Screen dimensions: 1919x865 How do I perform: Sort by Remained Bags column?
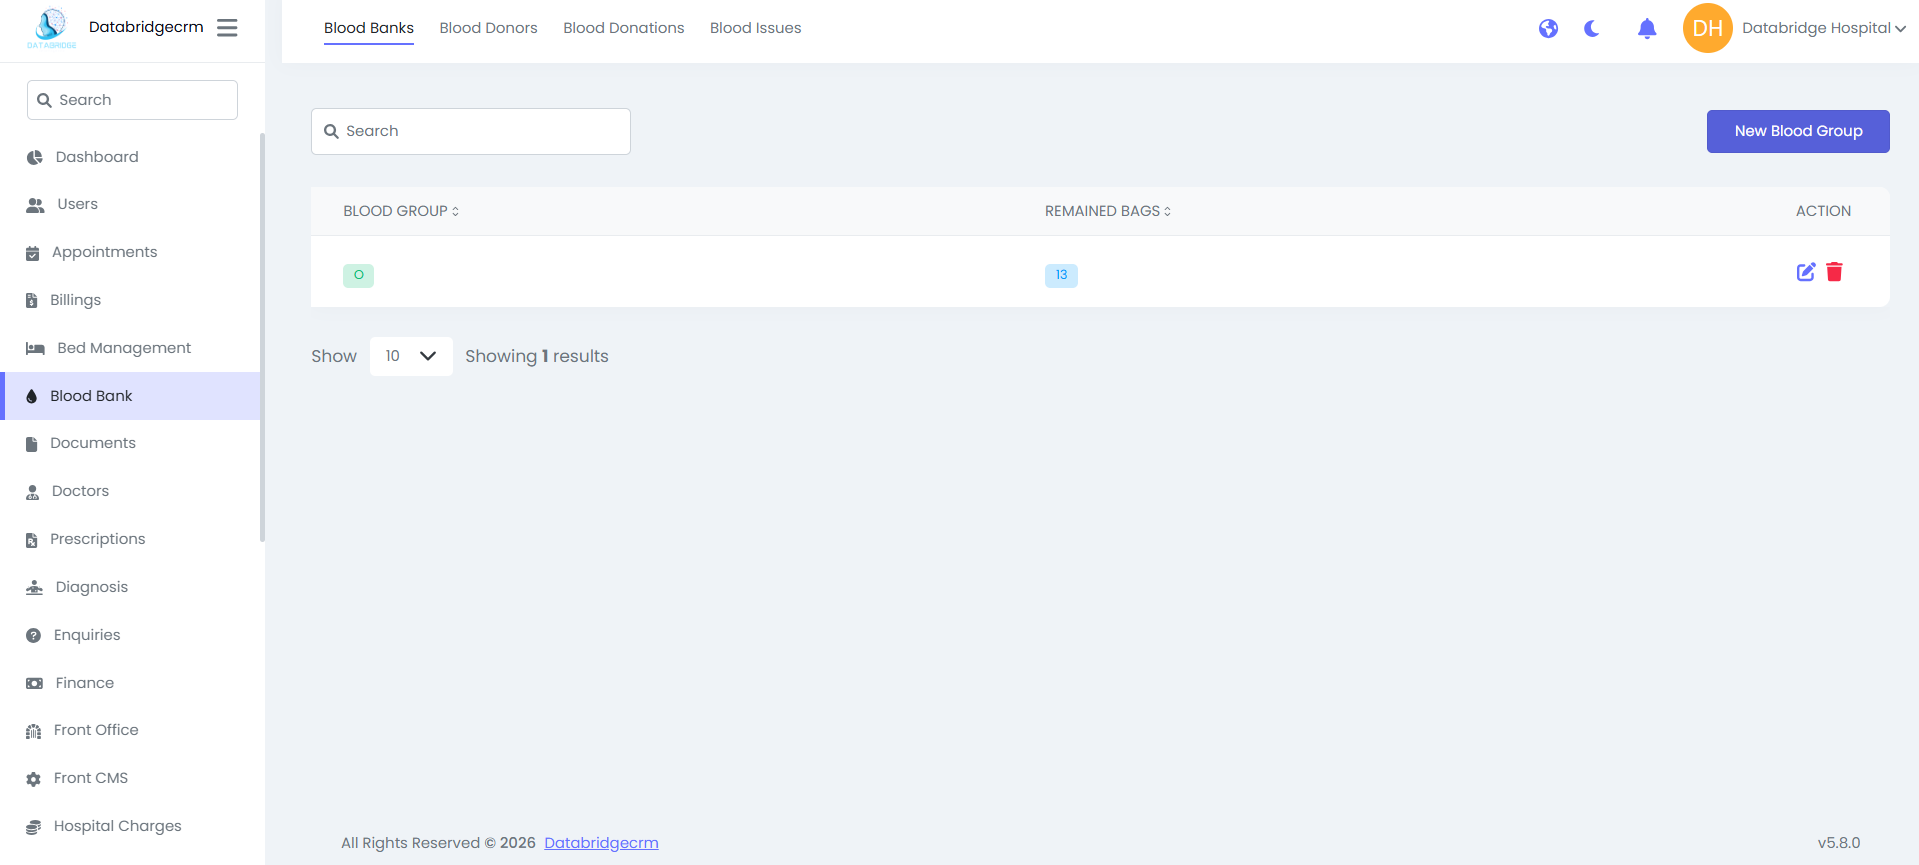1167,211
